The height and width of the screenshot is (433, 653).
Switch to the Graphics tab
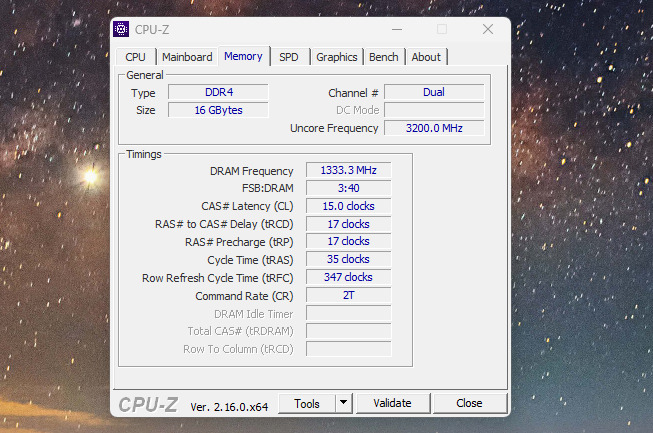point(337,57)
